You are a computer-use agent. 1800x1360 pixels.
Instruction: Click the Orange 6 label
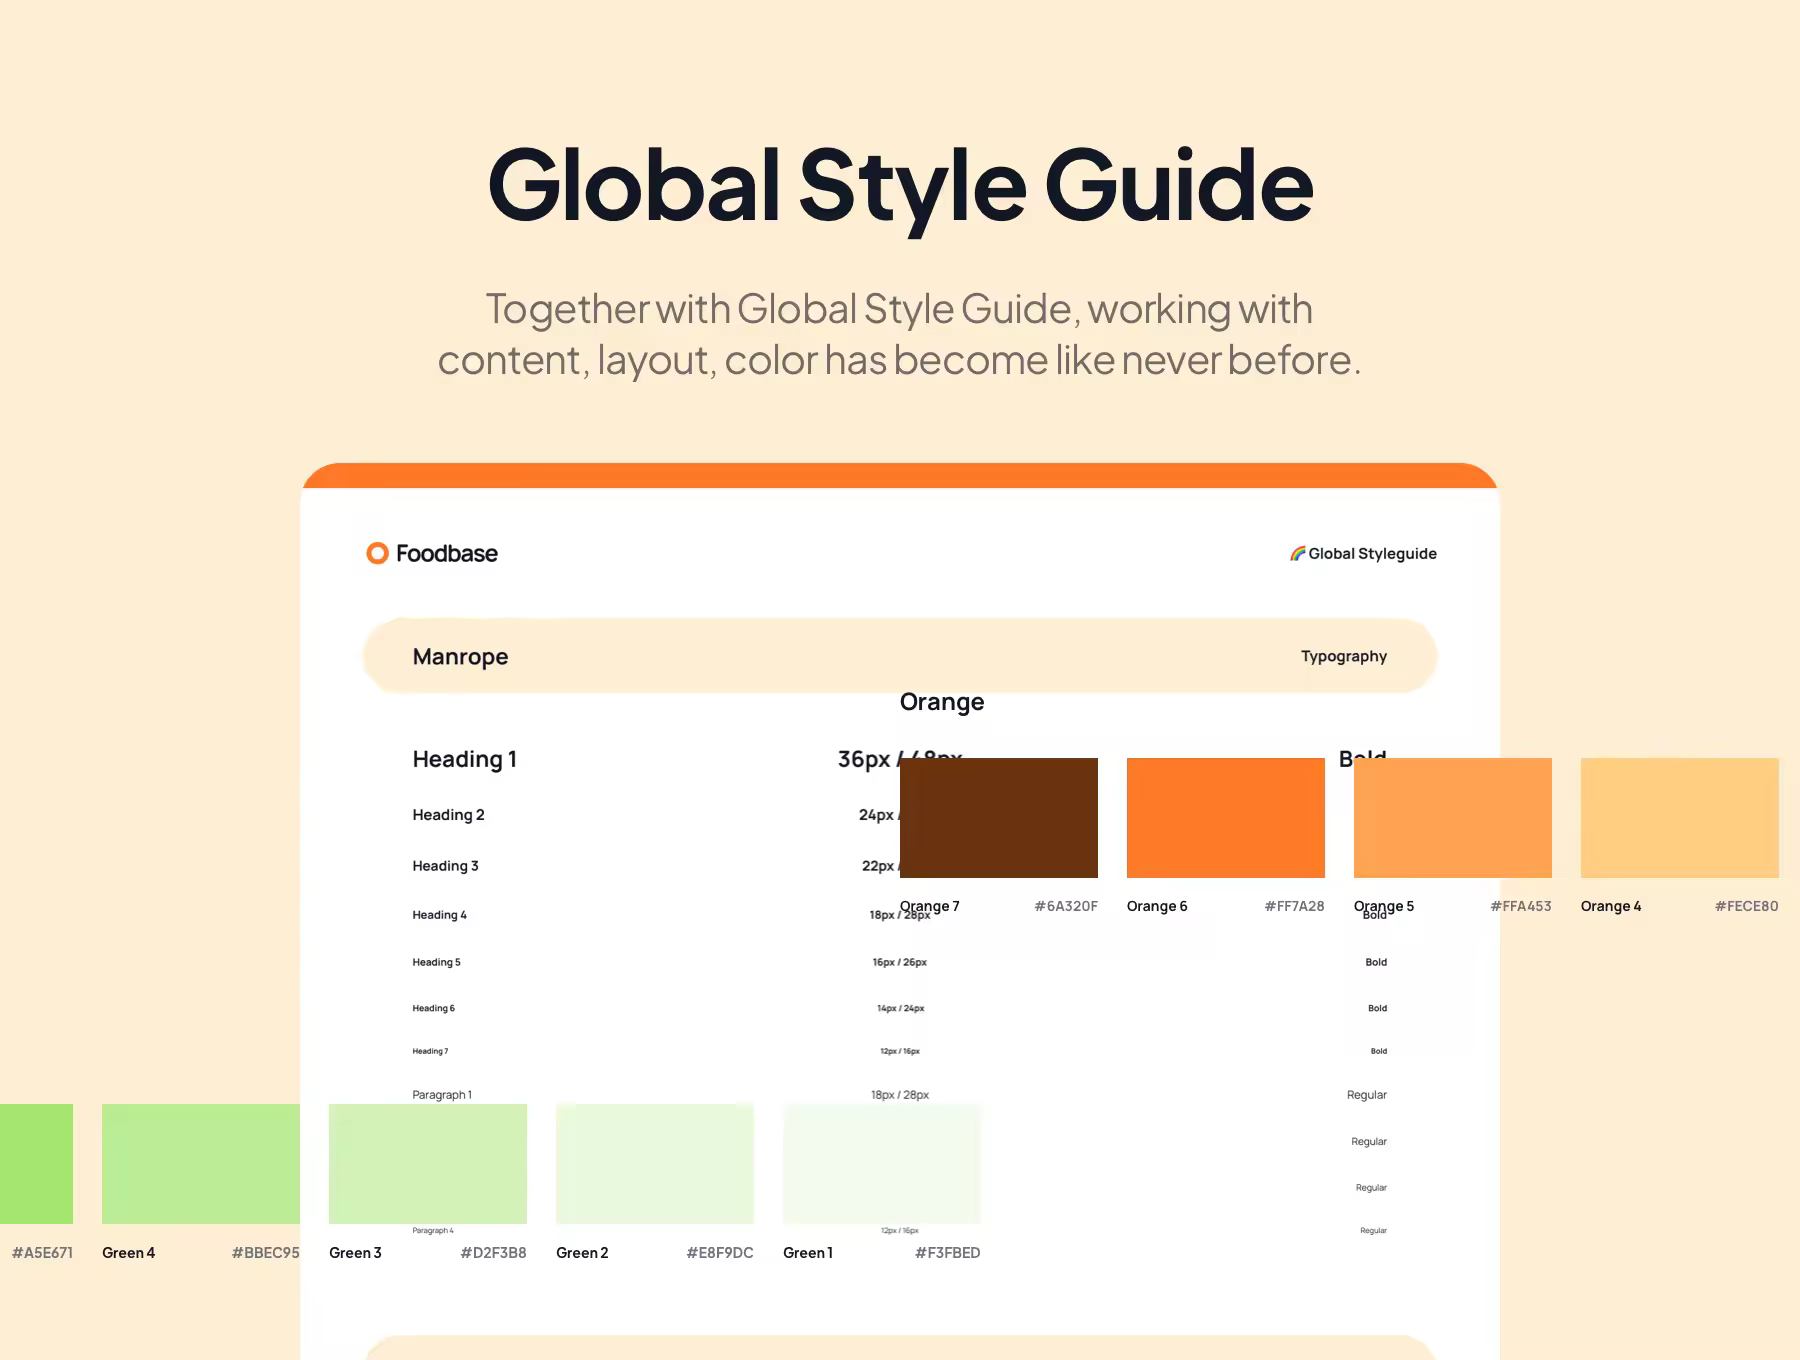[x=1157, y=906]
